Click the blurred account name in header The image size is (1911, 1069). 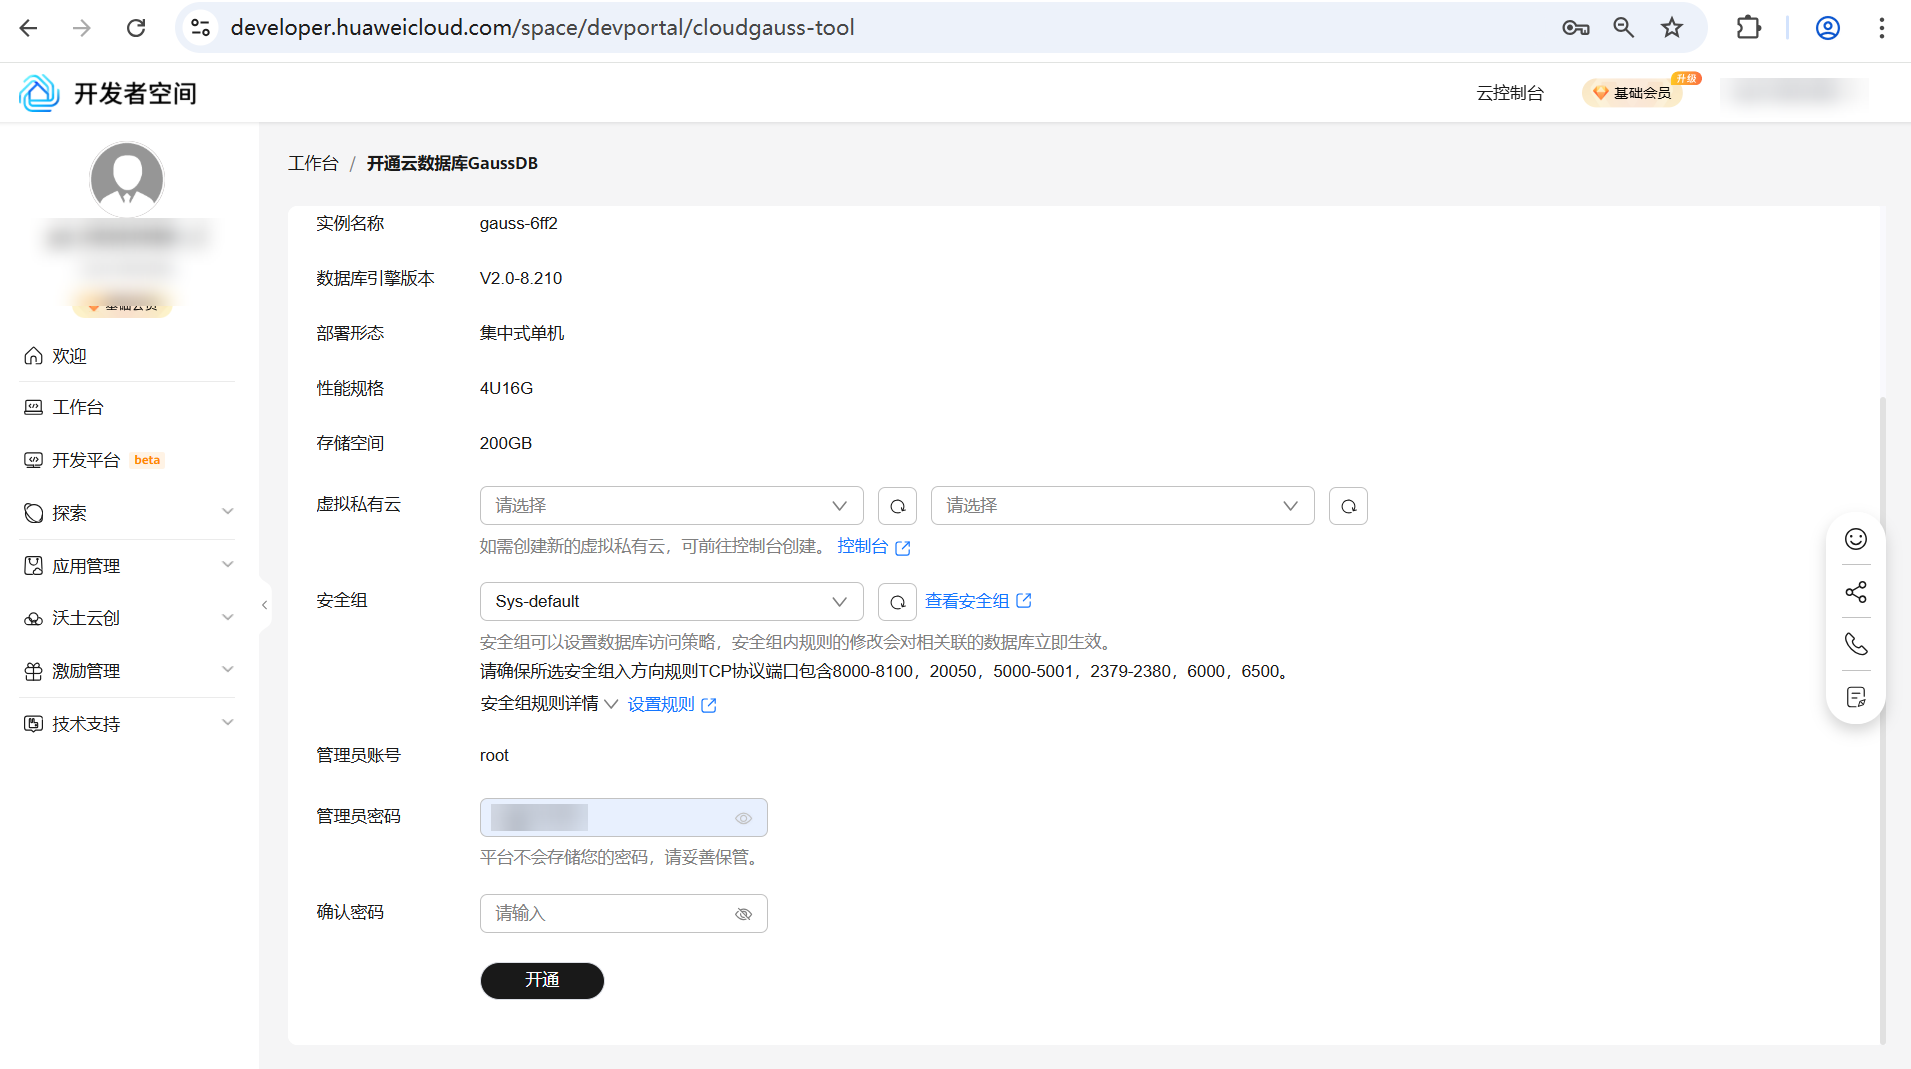coord(1792,92)
